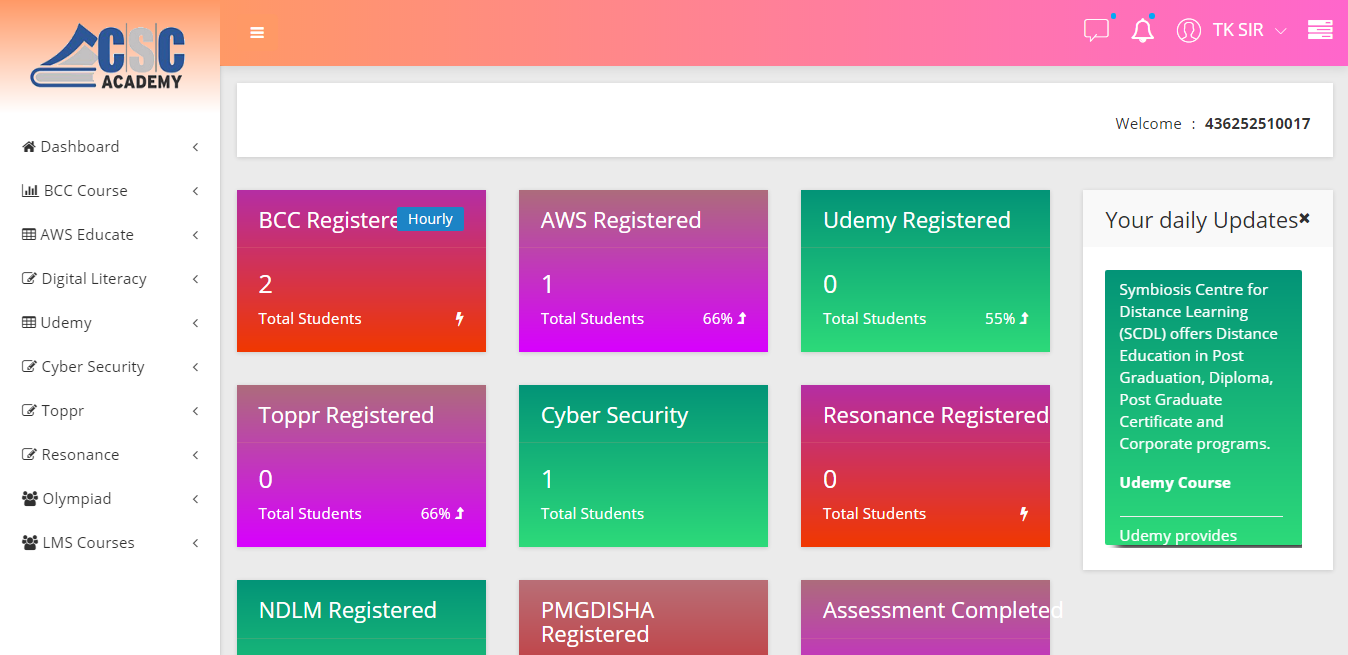Click the welcome ID 436252510017
1348x655 pixels.
(x=1257, y=124)
